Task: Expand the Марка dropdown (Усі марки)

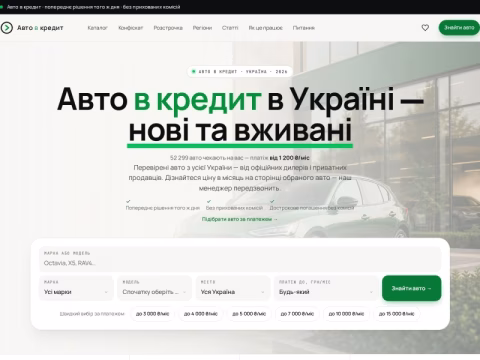Action: (x=76, y=288)
